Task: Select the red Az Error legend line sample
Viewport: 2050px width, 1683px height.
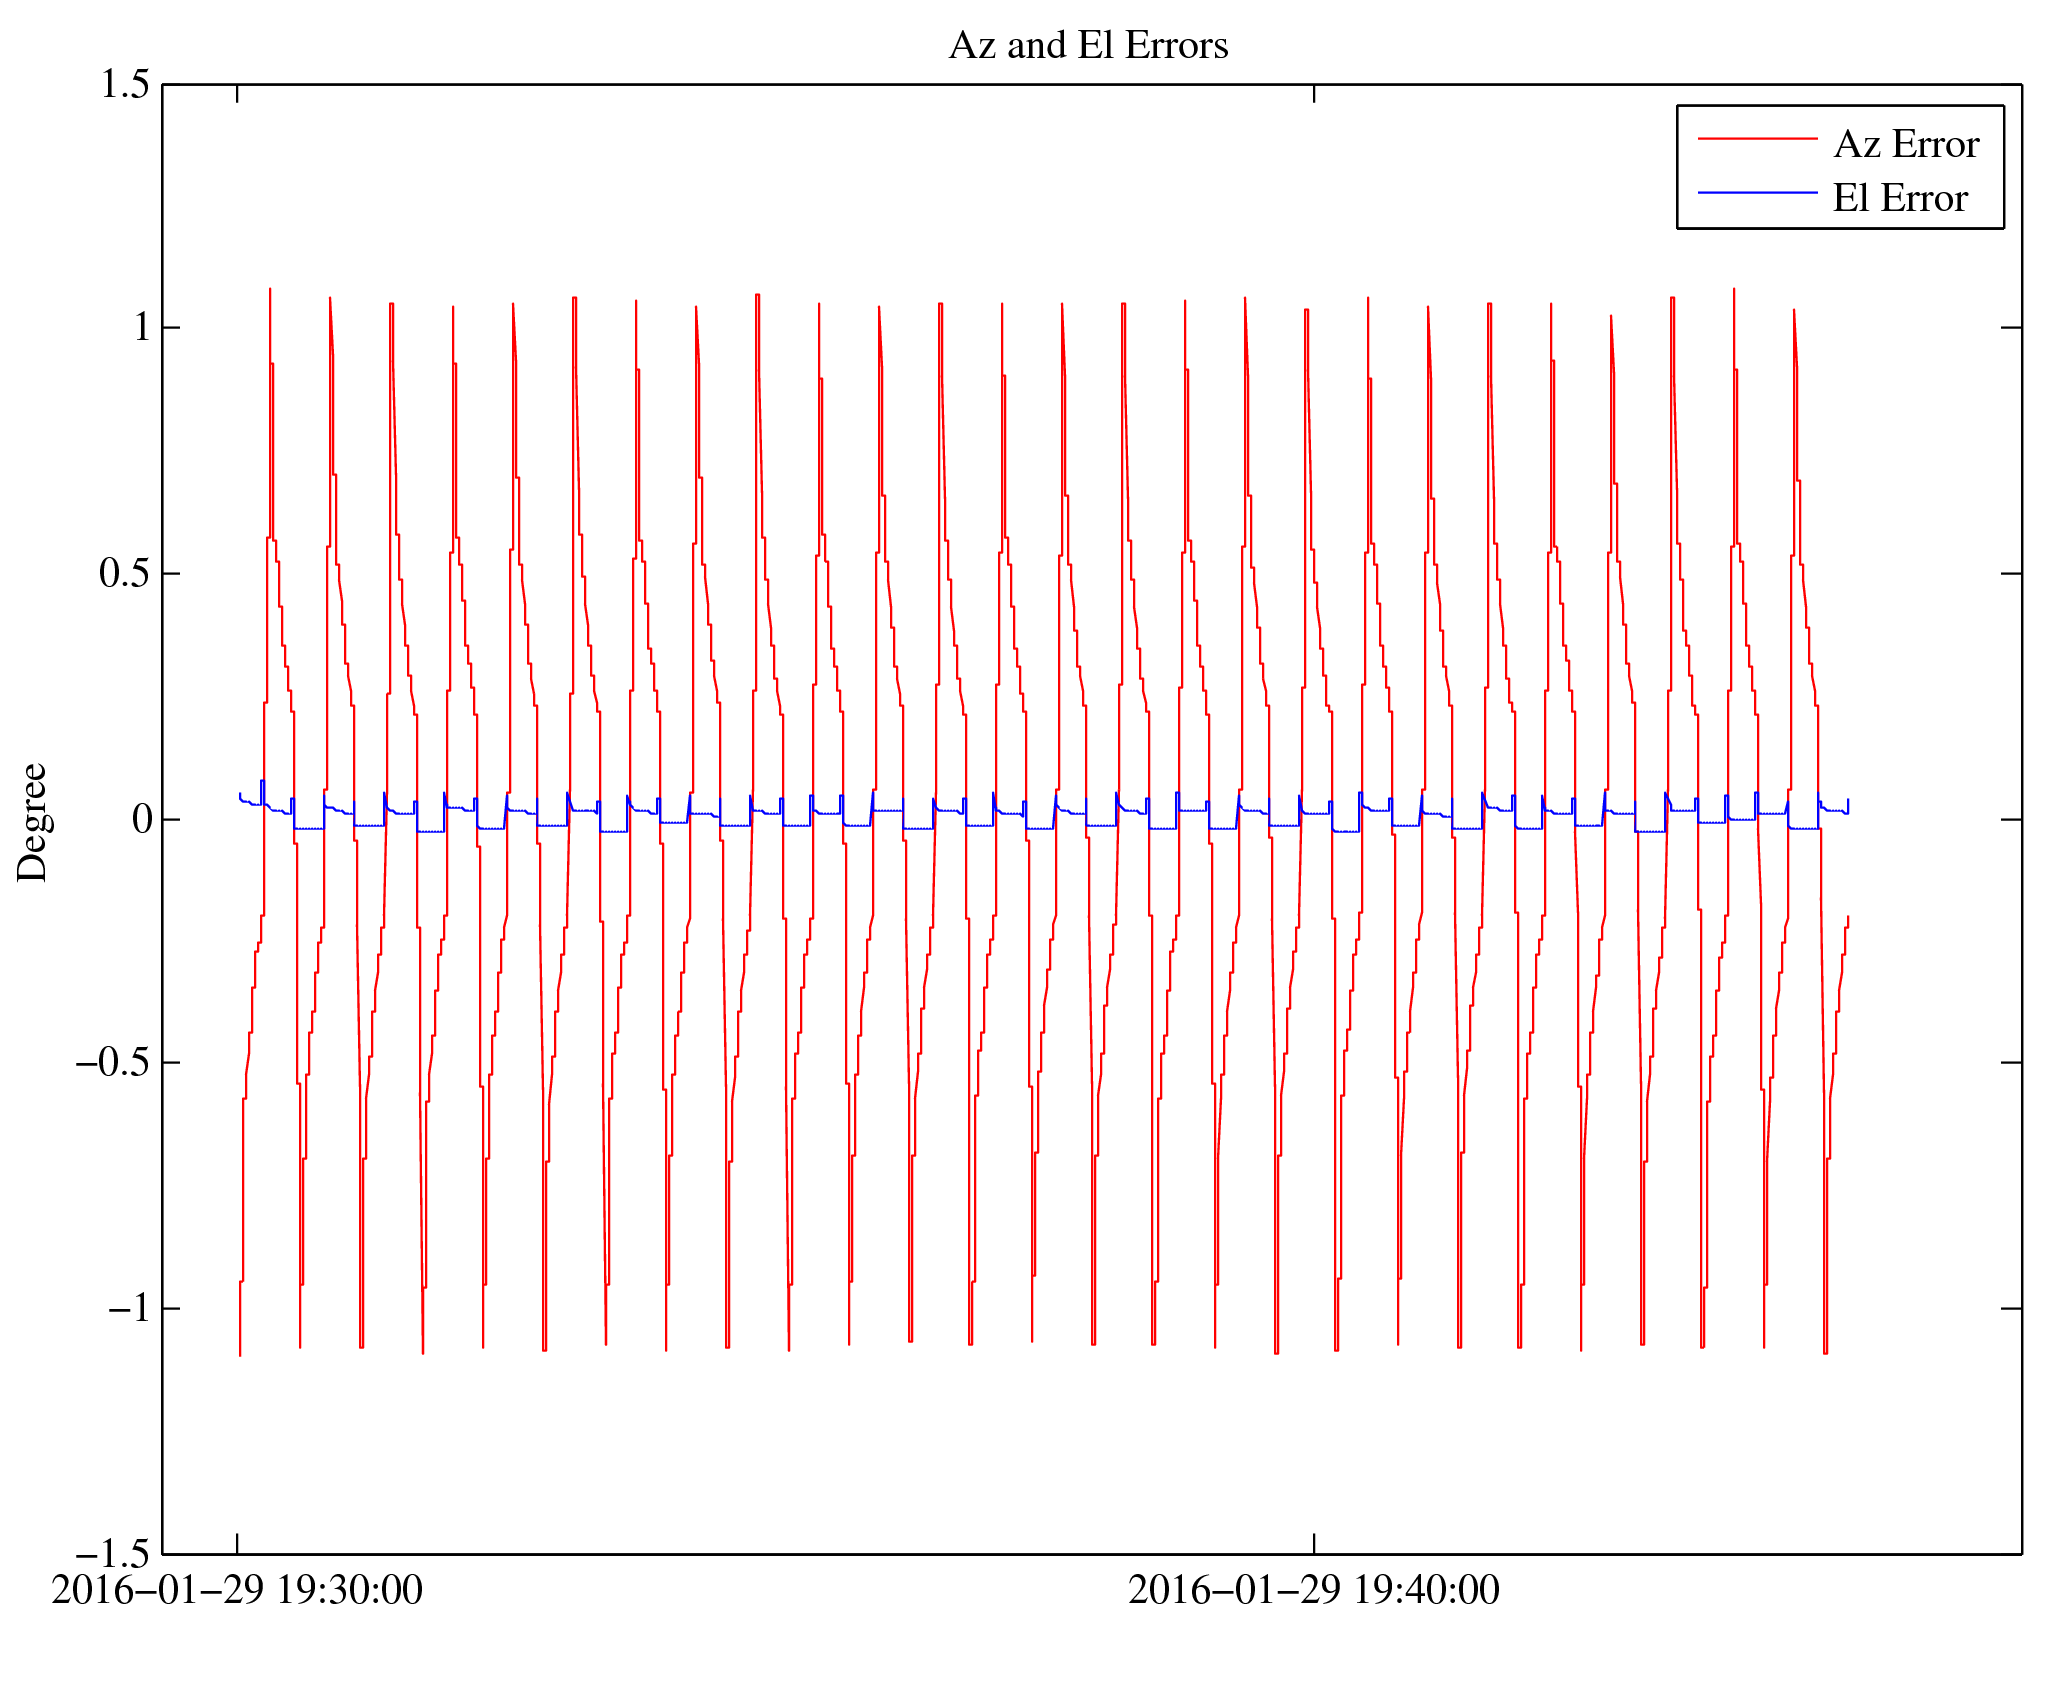Action: [1756, 139]
